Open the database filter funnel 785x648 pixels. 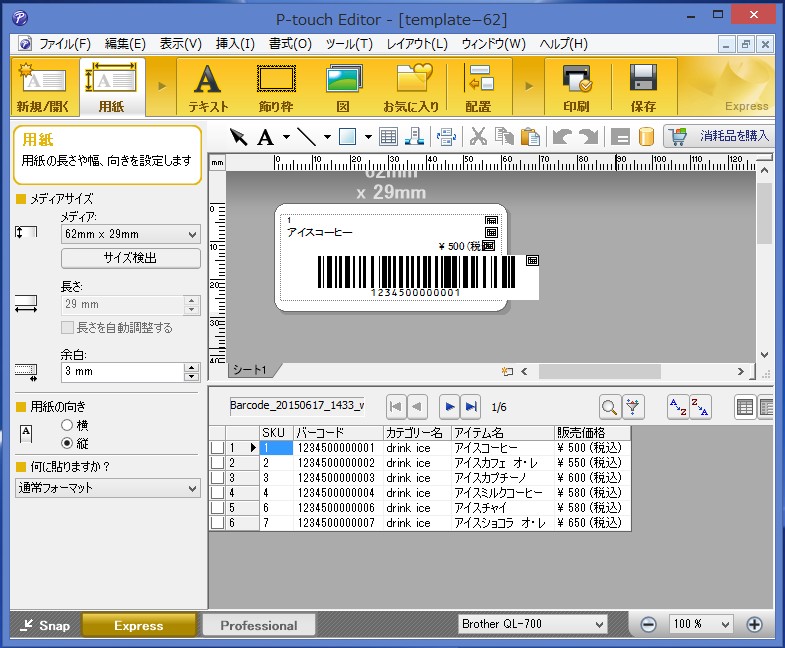click(x=633, y=407)
